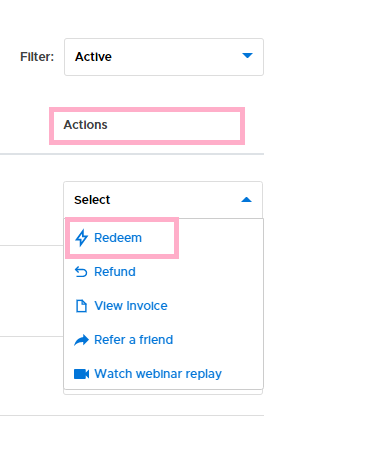Click the Select placeholder text
The width and height of the screenshot is (391, 454).
(x=92, y=200)
